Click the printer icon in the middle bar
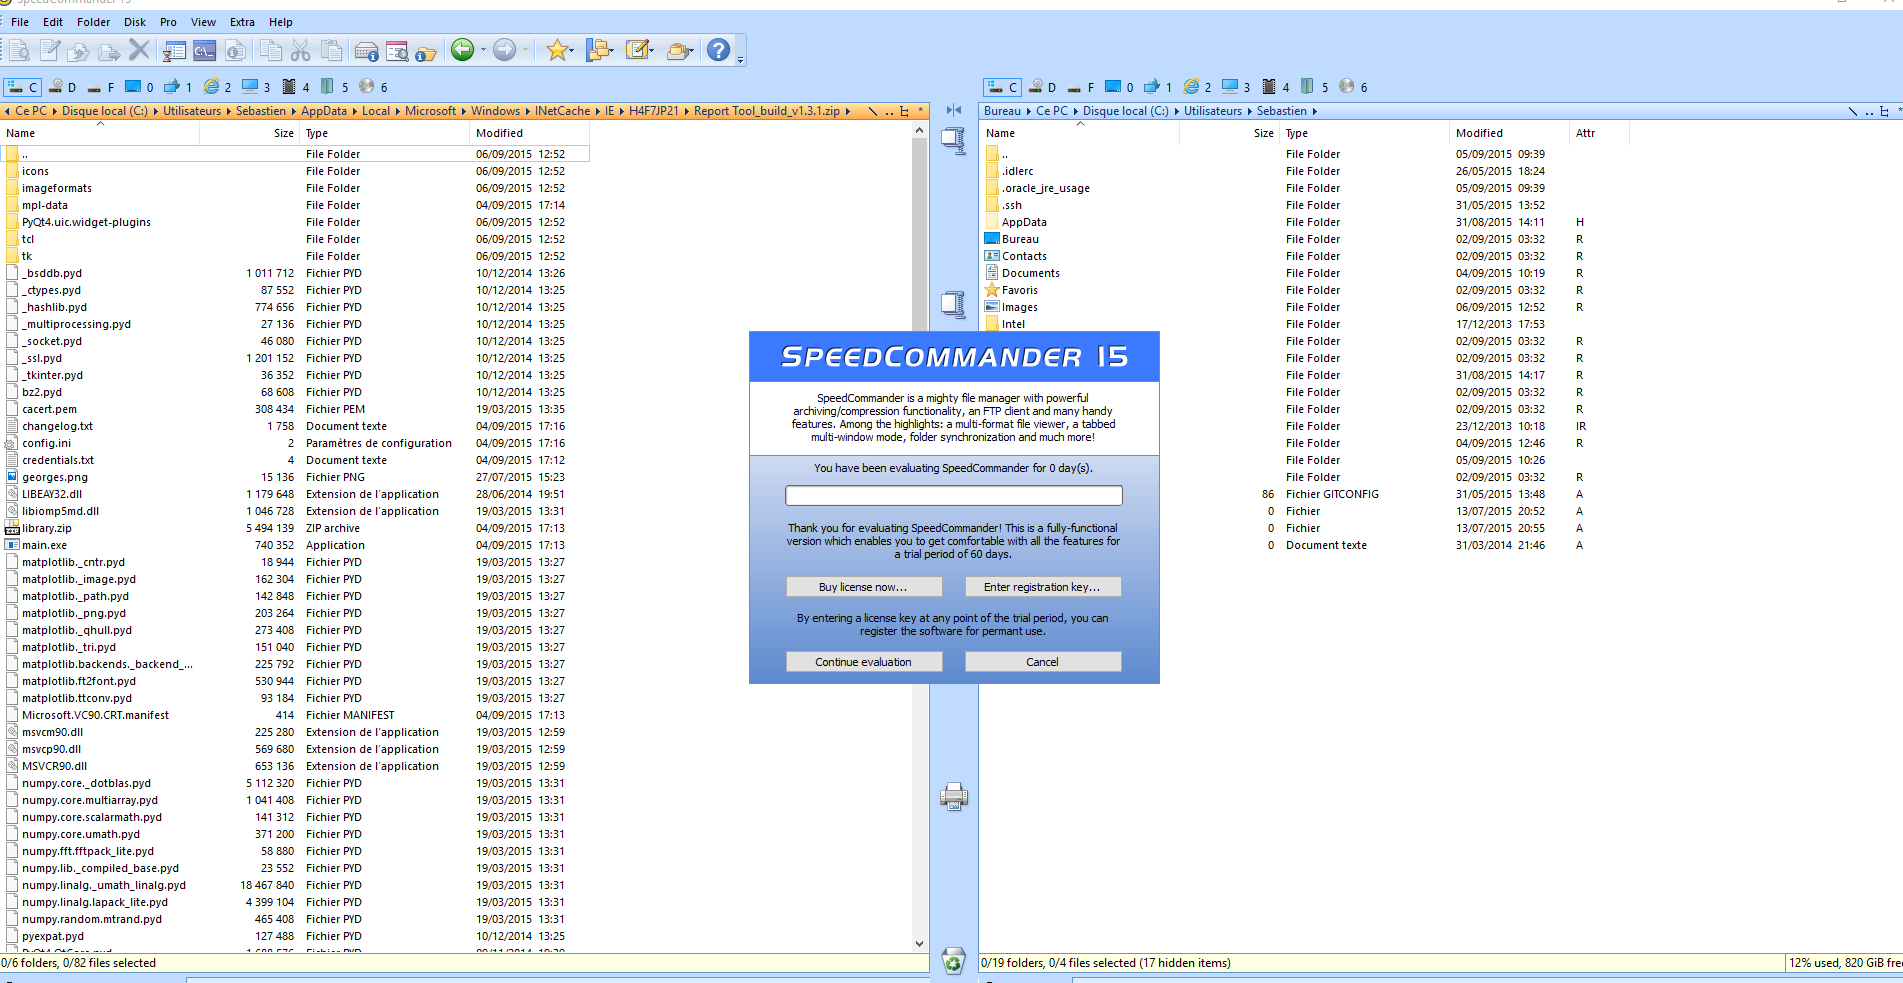The image size is (1903, 983). pyautogui.click(x=954, y=796)
